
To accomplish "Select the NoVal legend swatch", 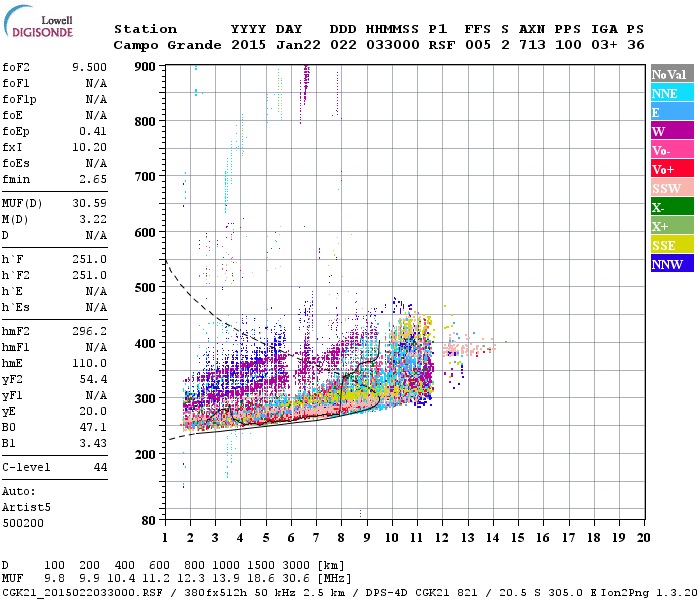I will point(672,74).
